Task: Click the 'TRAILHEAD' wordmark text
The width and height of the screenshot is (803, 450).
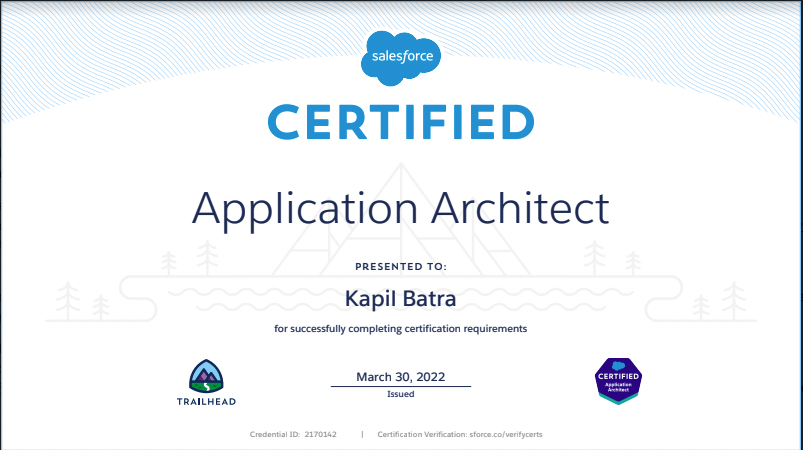Action: click(206, 402)
